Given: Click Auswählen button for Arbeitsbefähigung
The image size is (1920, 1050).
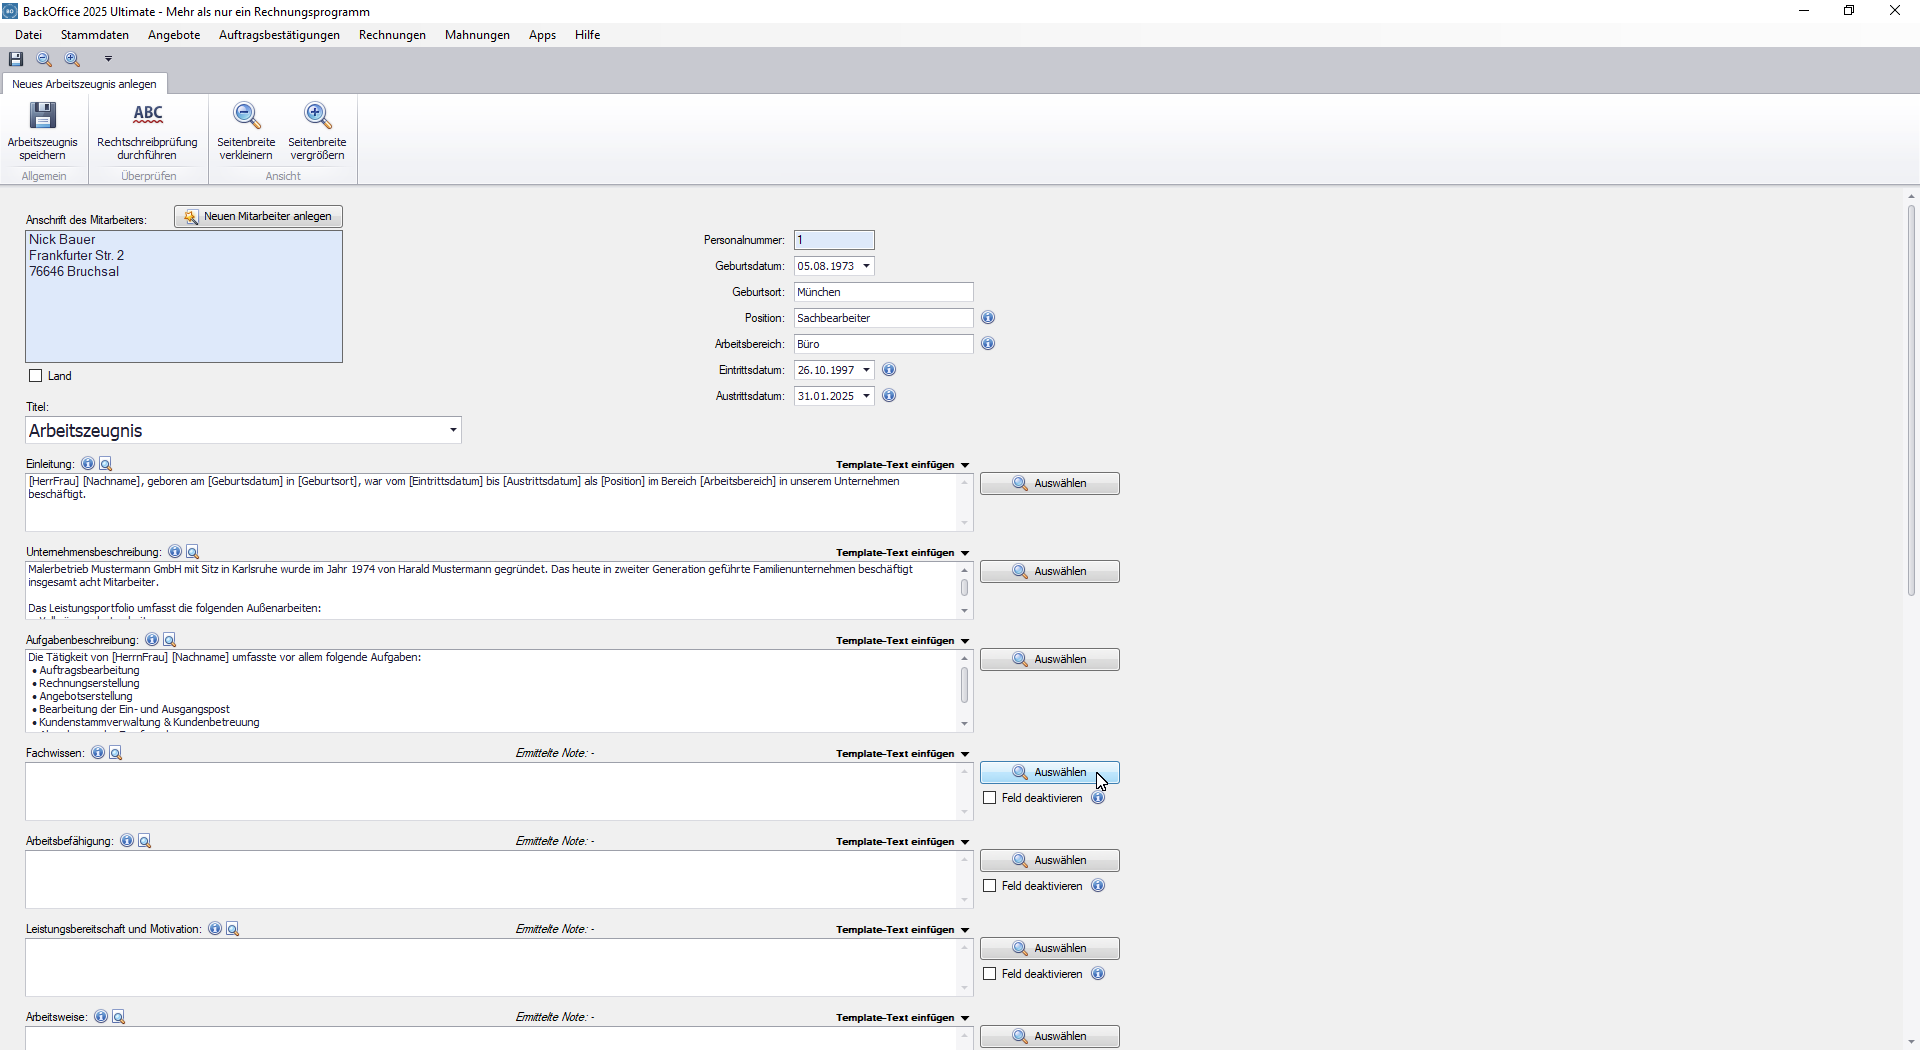Looking at the screenshot, I should pos(1049,861).
